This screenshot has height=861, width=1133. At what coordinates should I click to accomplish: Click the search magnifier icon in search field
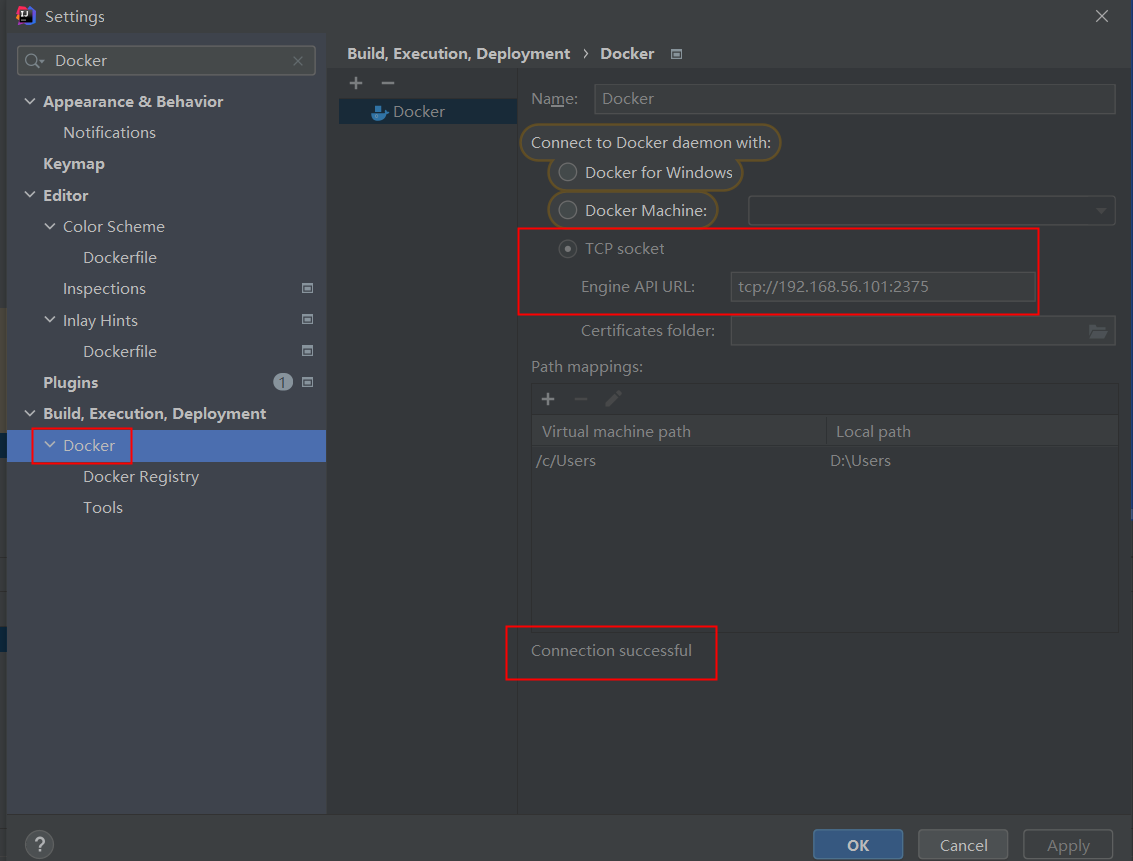pyautogui.click(x=33, y=61)
